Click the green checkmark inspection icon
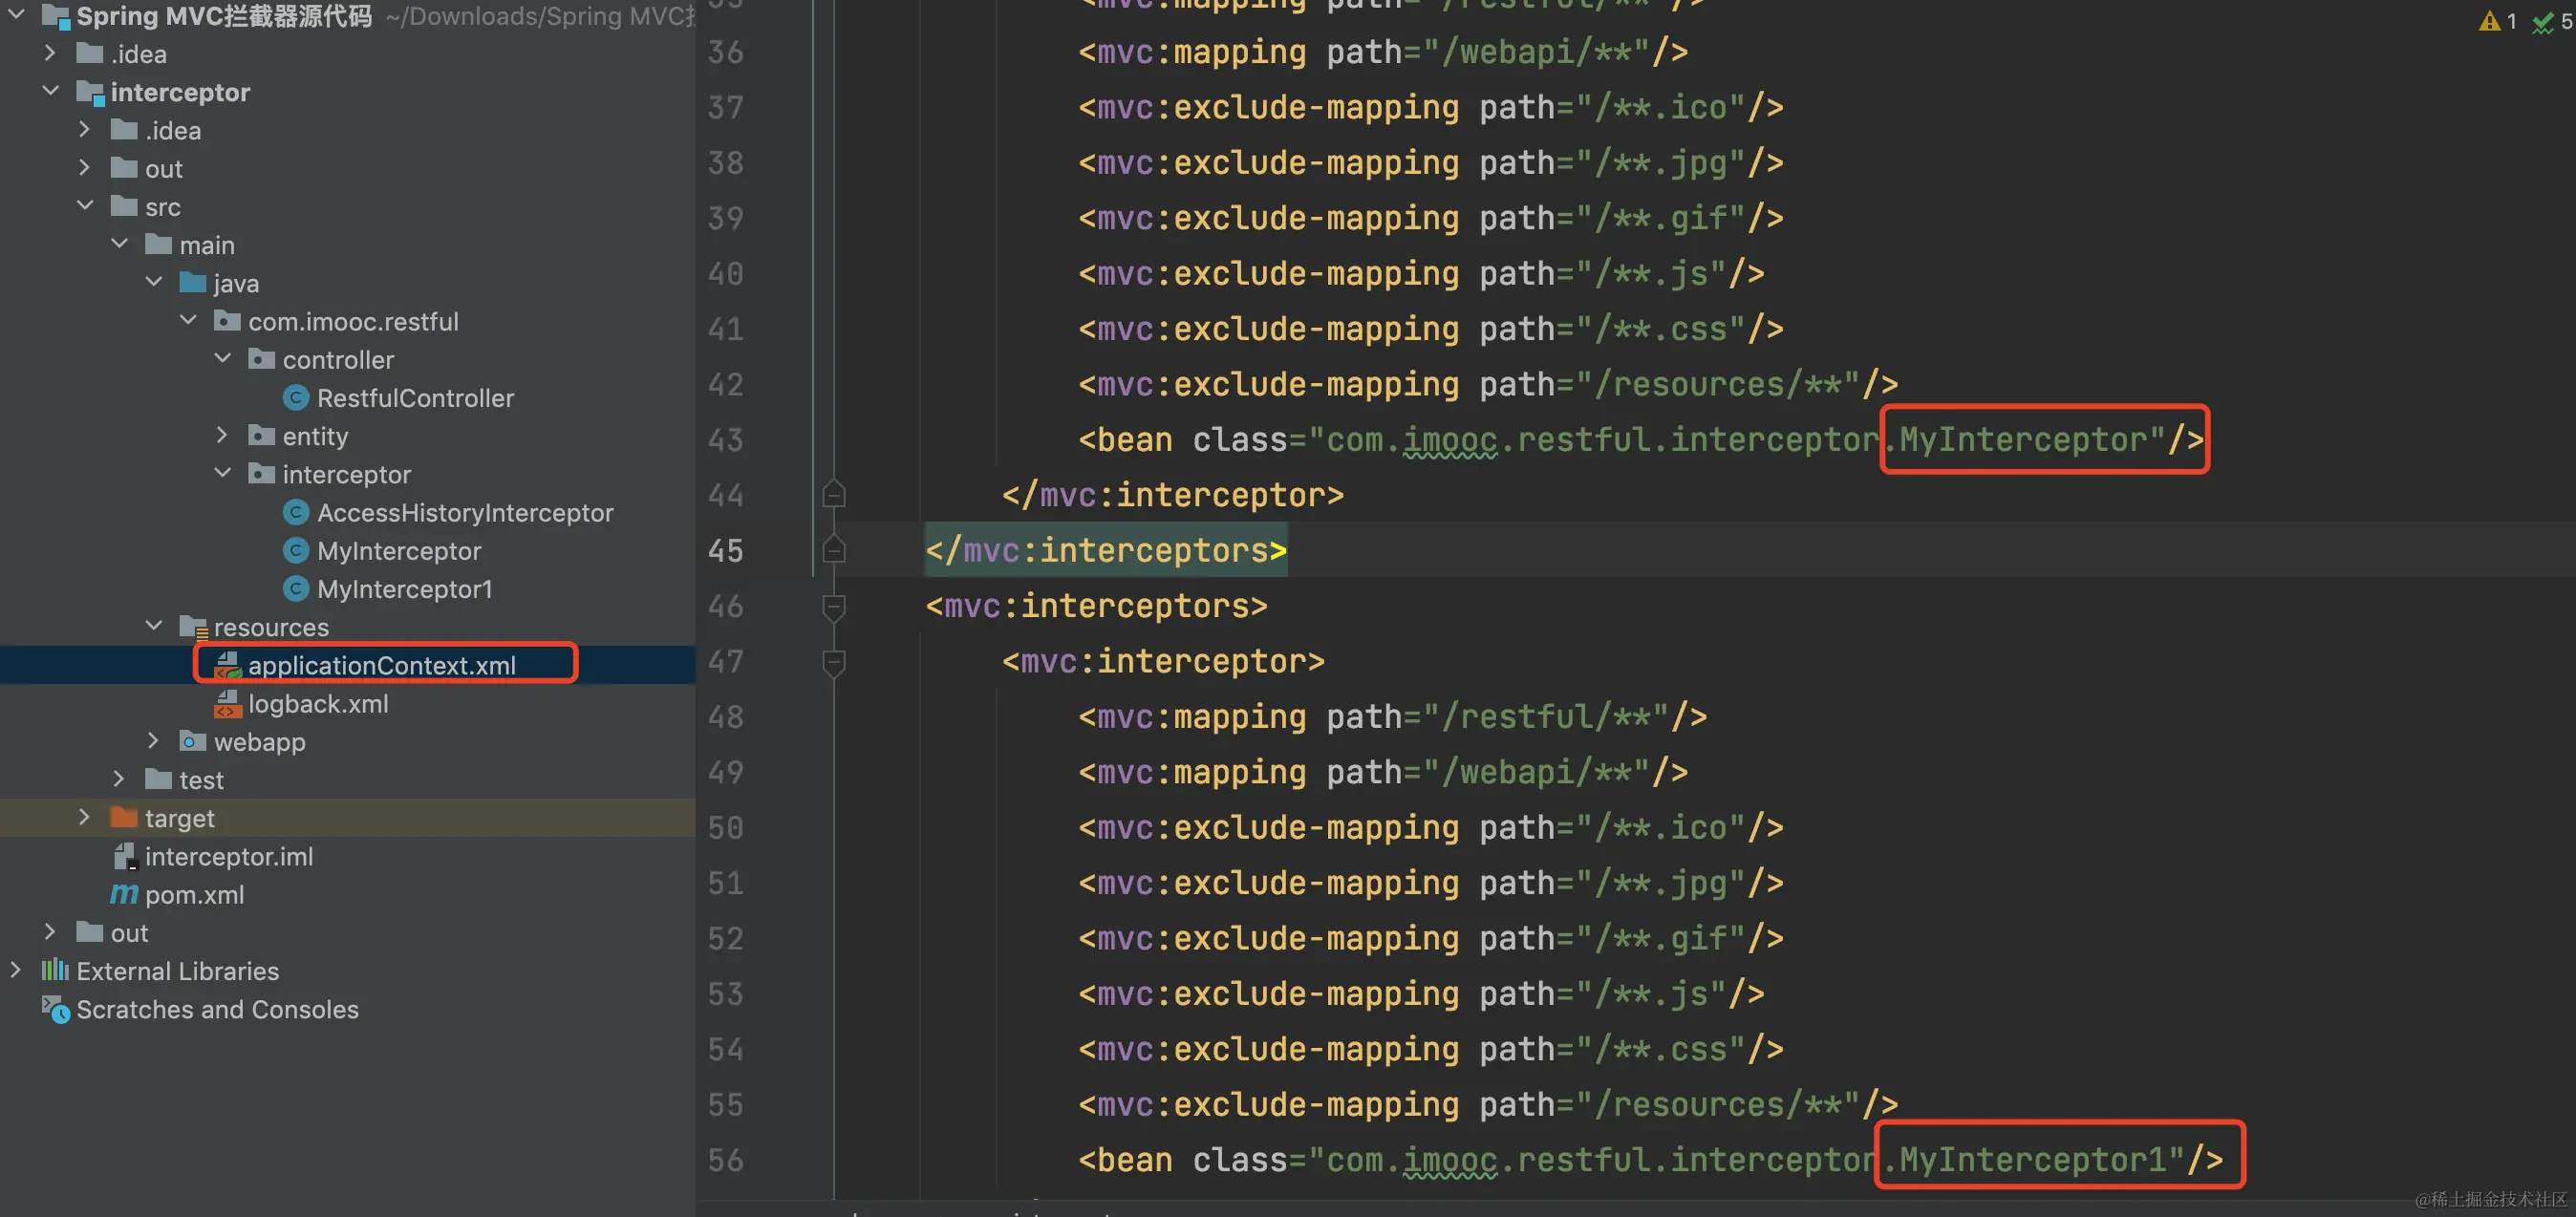The image size is (2576, 1217). click(2543, 21)
